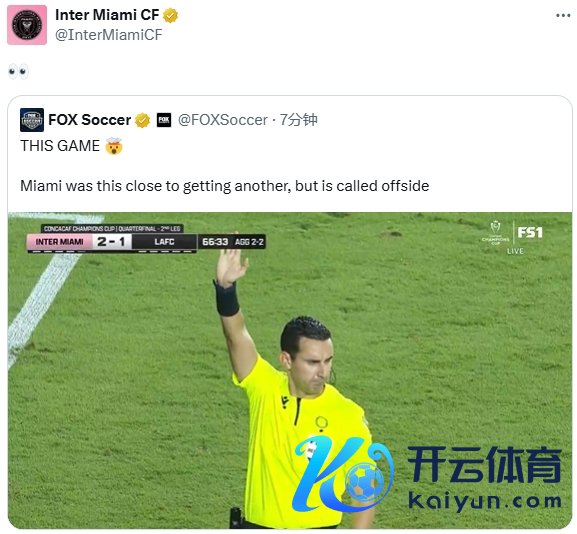Screen dimensions: 577x534
Task: Click Inter Miami CF gold verified badge
Action: pos(170,15)
